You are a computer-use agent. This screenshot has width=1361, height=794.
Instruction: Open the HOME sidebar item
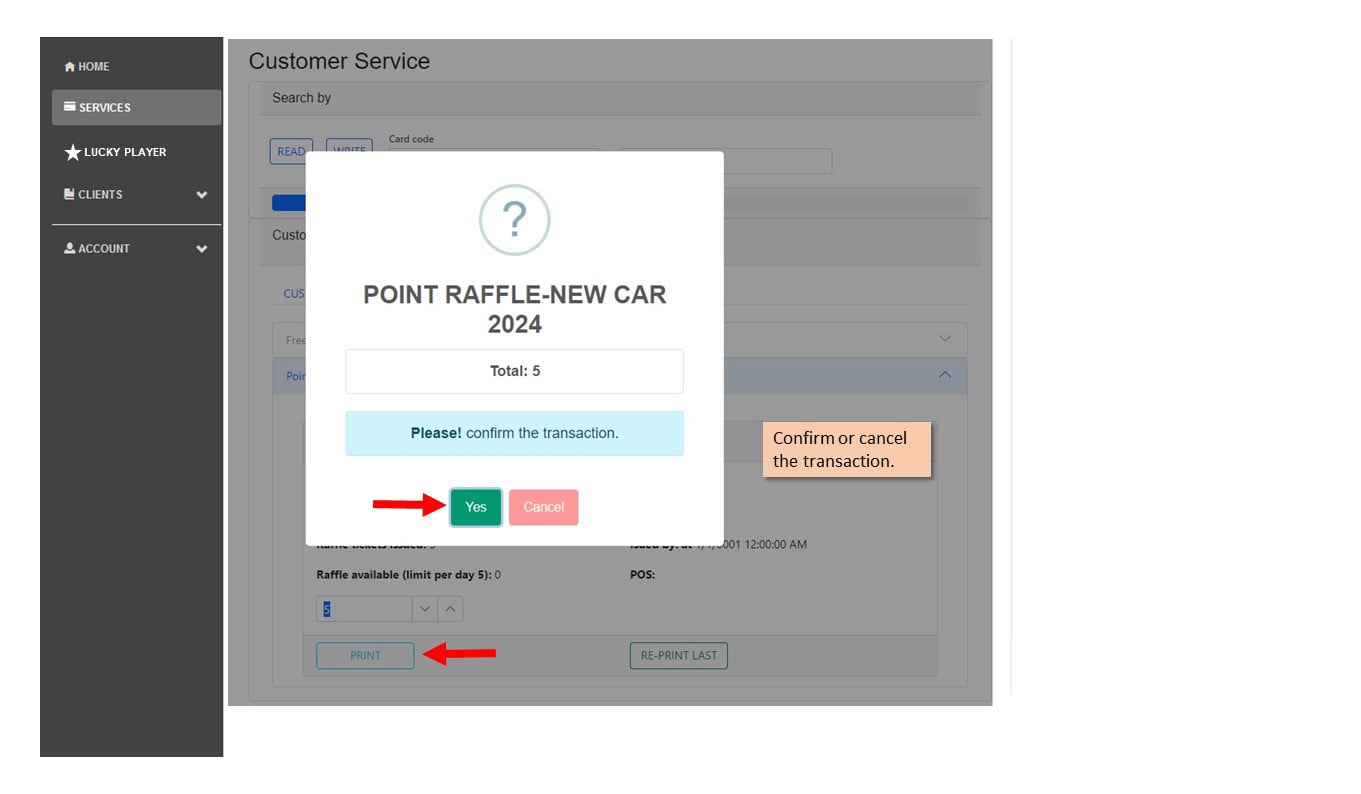[87, 67]
